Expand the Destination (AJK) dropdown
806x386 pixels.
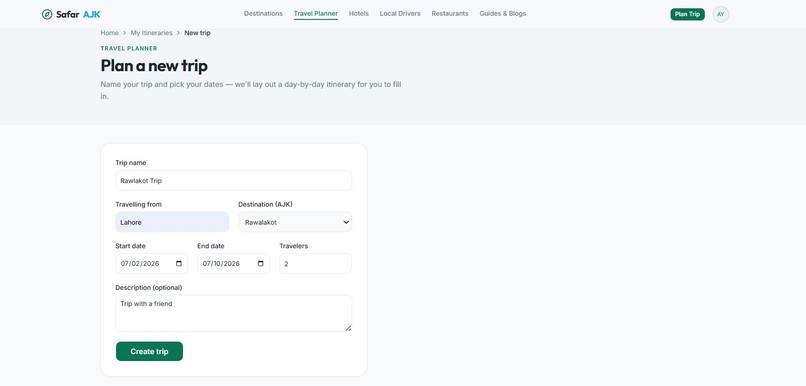295,222
